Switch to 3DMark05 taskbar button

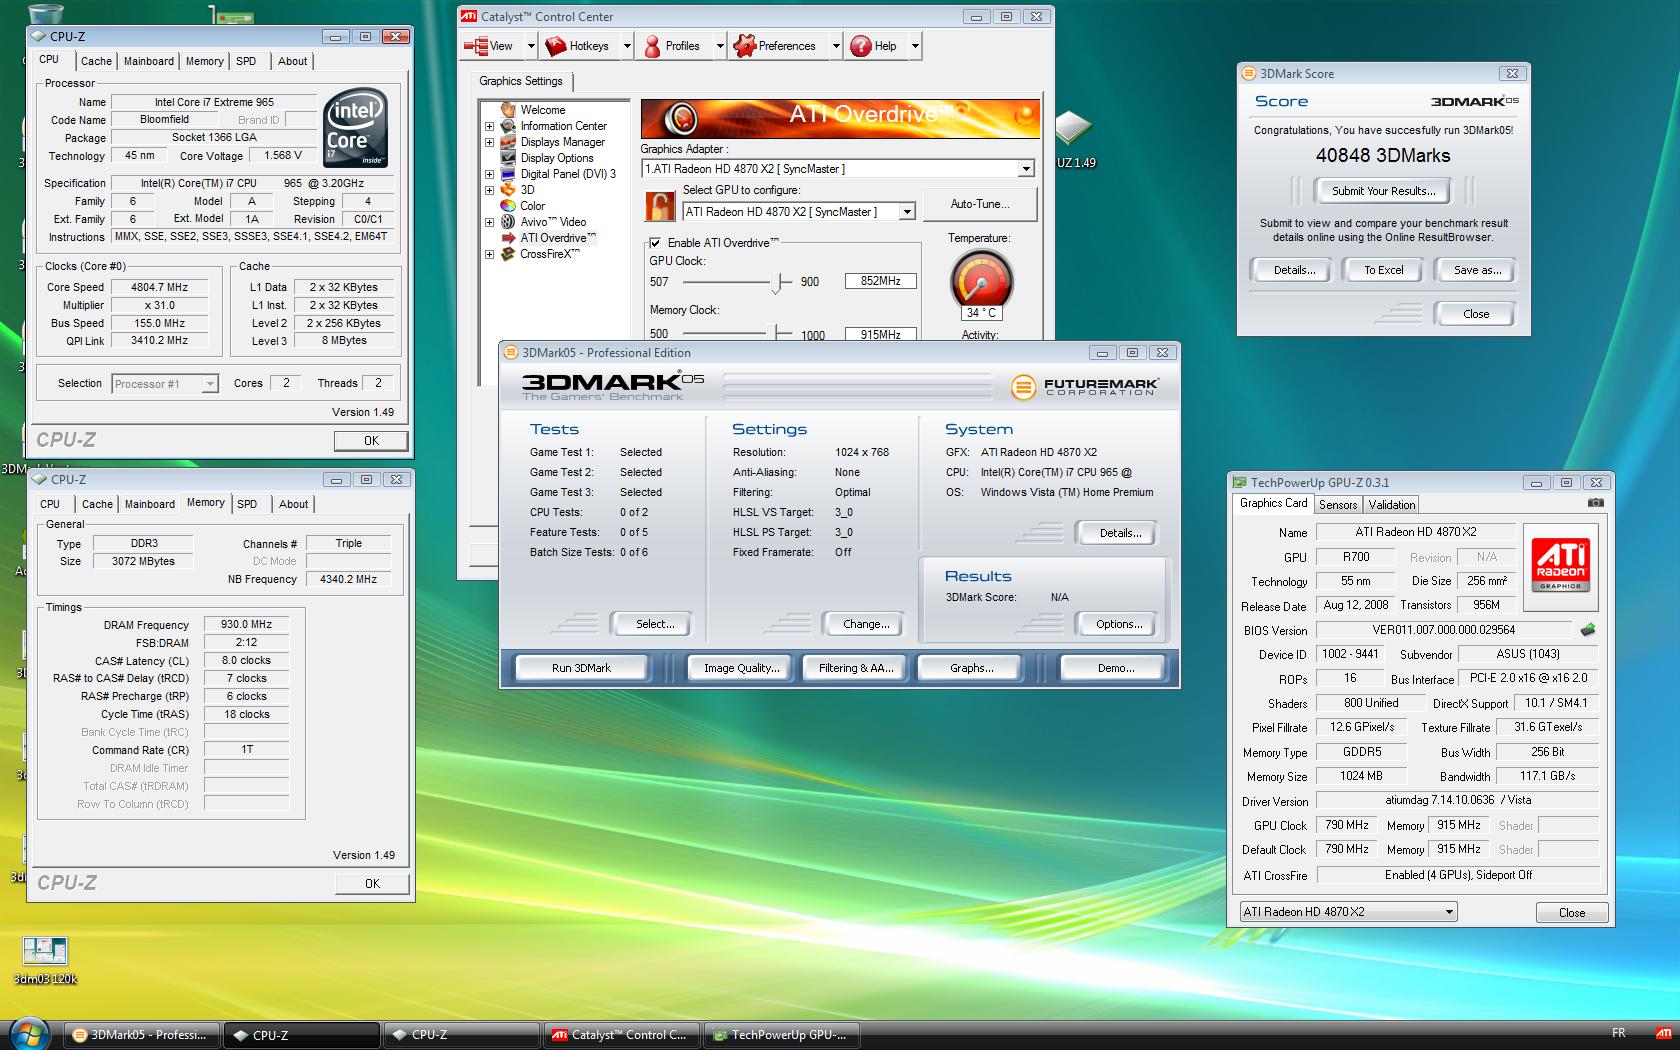pyautogui.click(x=142, y=1035)
